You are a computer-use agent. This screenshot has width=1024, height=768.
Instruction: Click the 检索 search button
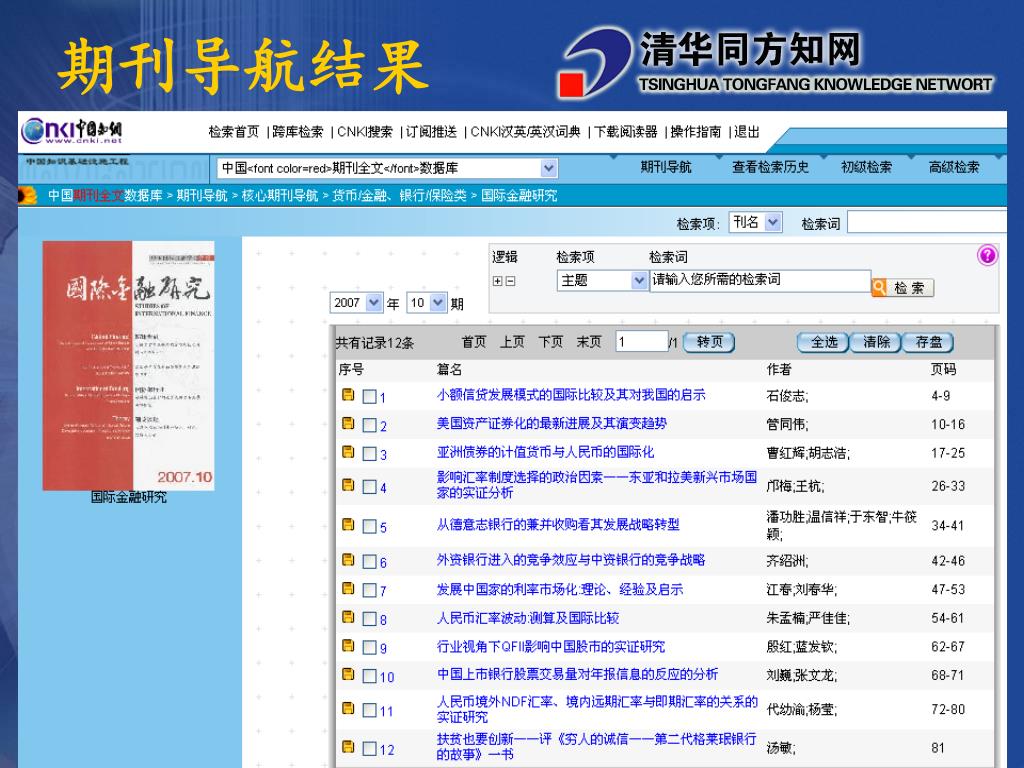click(x=903, y=288)
